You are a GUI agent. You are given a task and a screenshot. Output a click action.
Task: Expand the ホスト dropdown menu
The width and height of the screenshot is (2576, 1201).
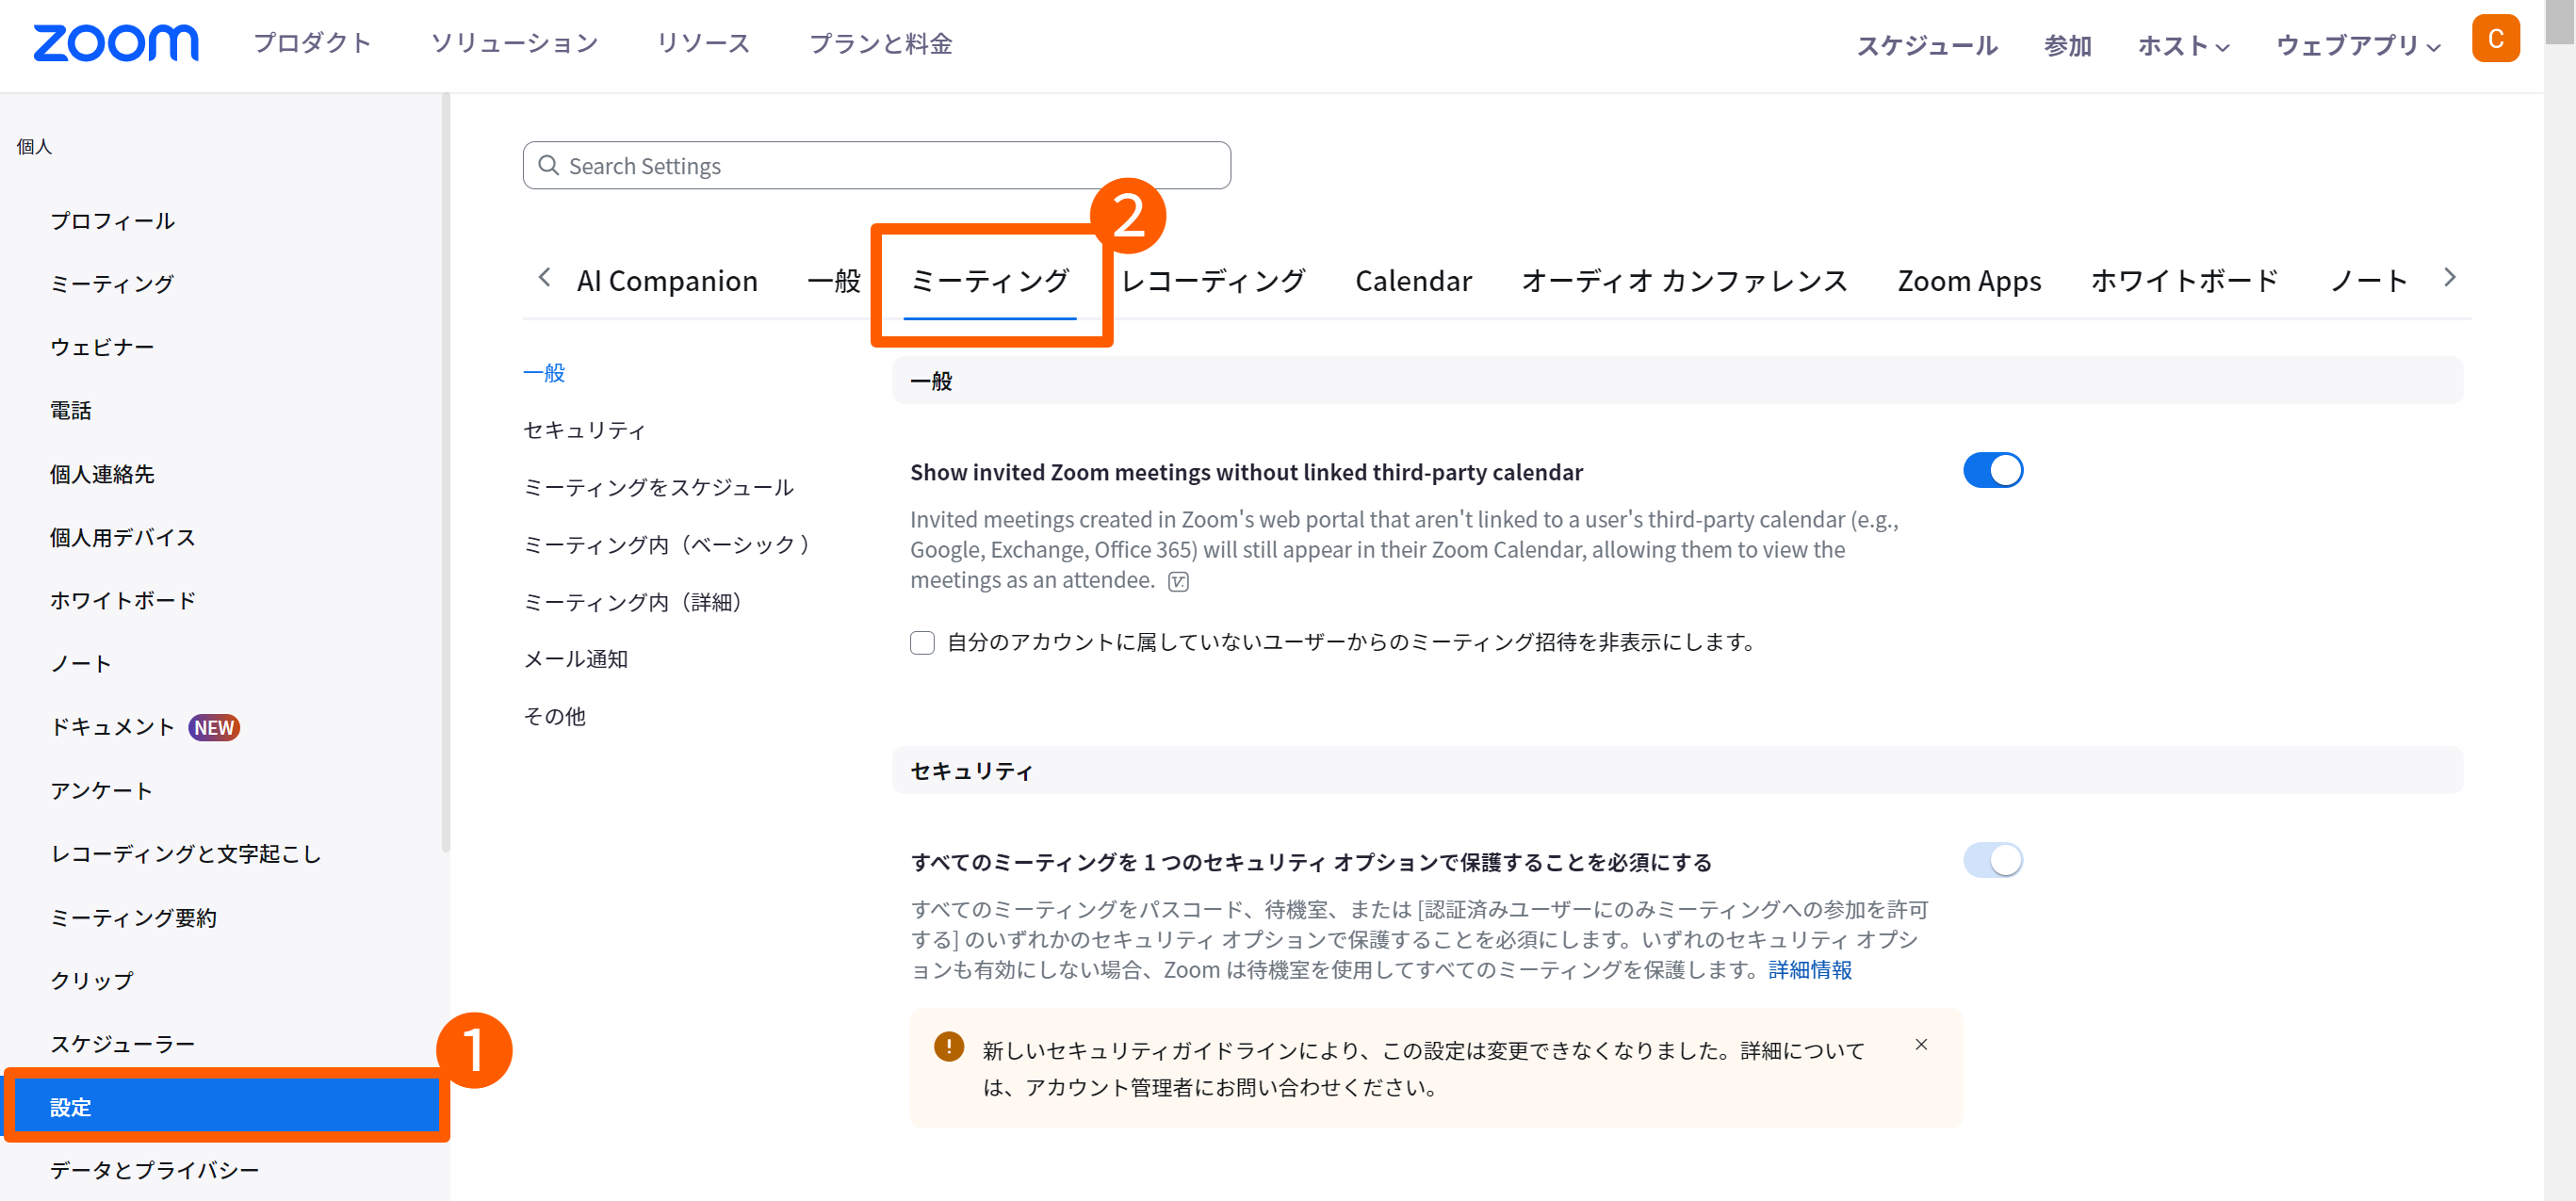point(2183,45)
